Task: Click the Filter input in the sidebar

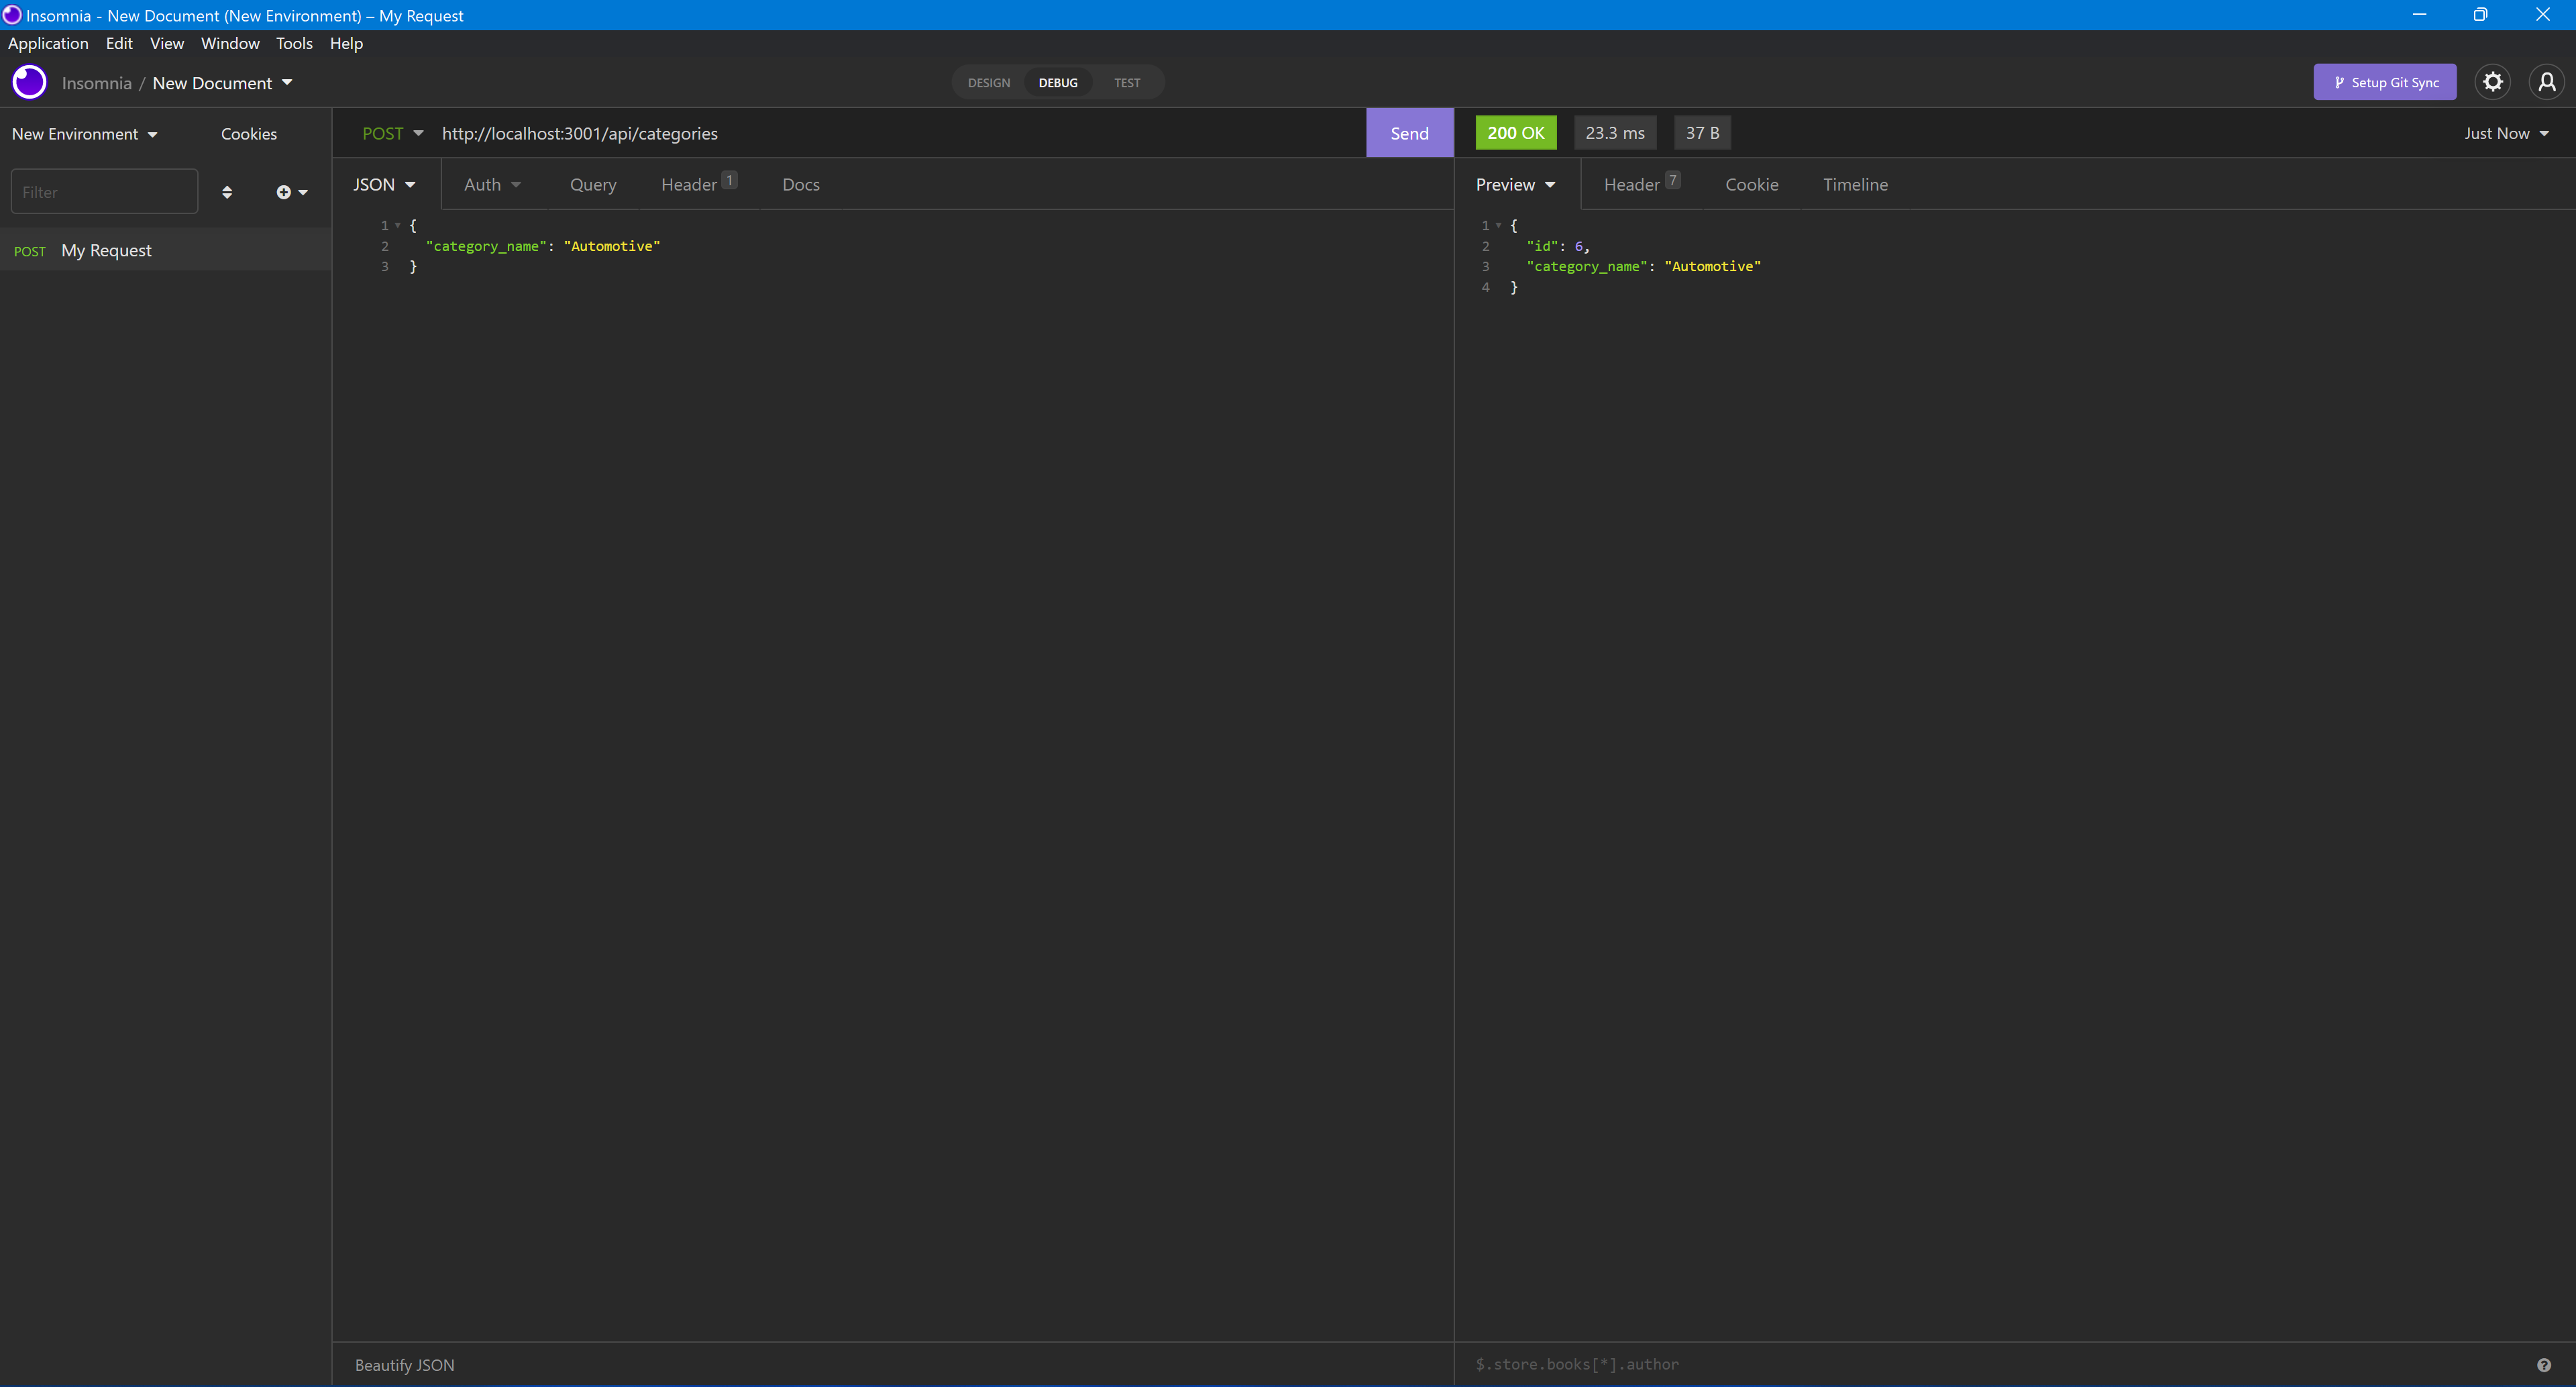Action: (x=104, y=191)
